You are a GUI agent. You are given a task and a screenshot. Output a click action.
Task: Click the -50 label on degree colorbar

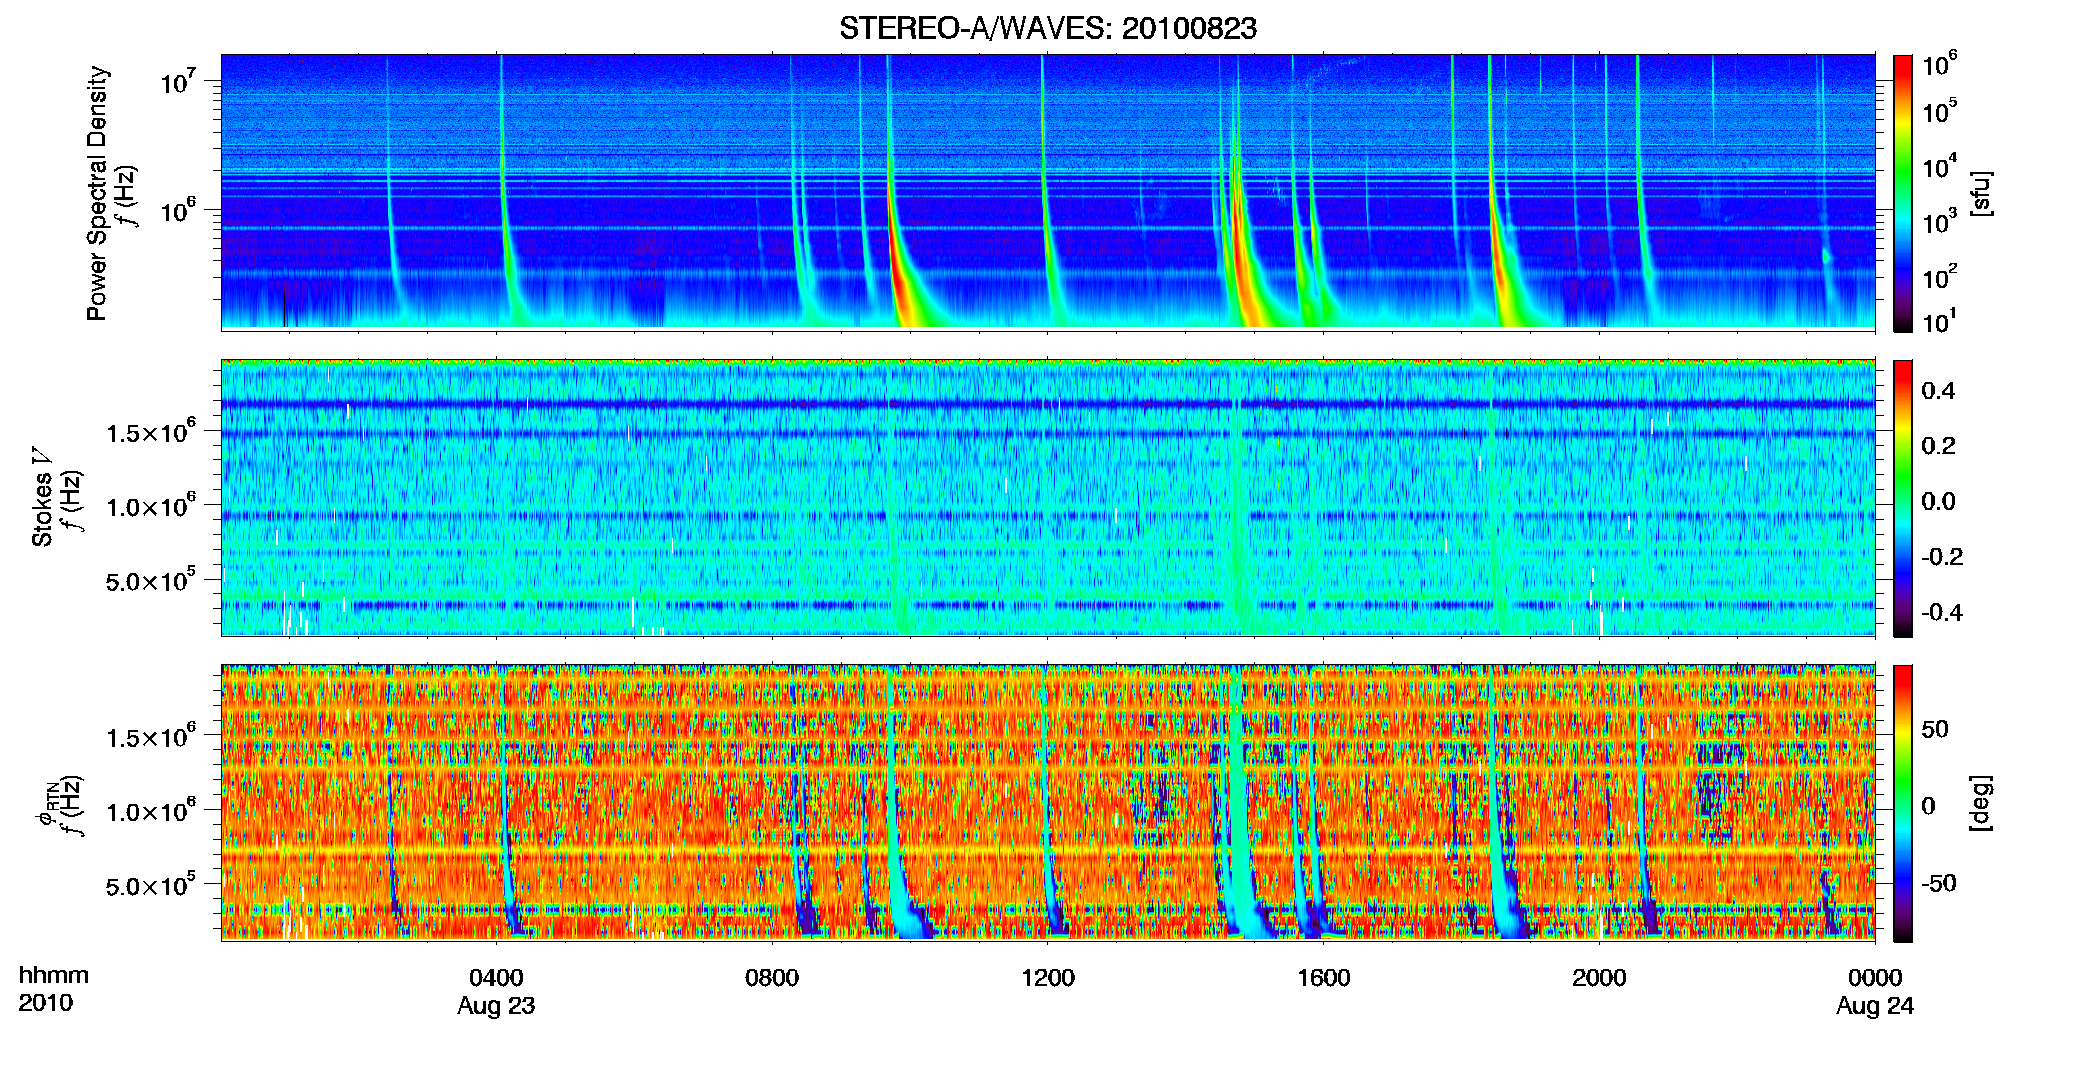pos(1939,883)
